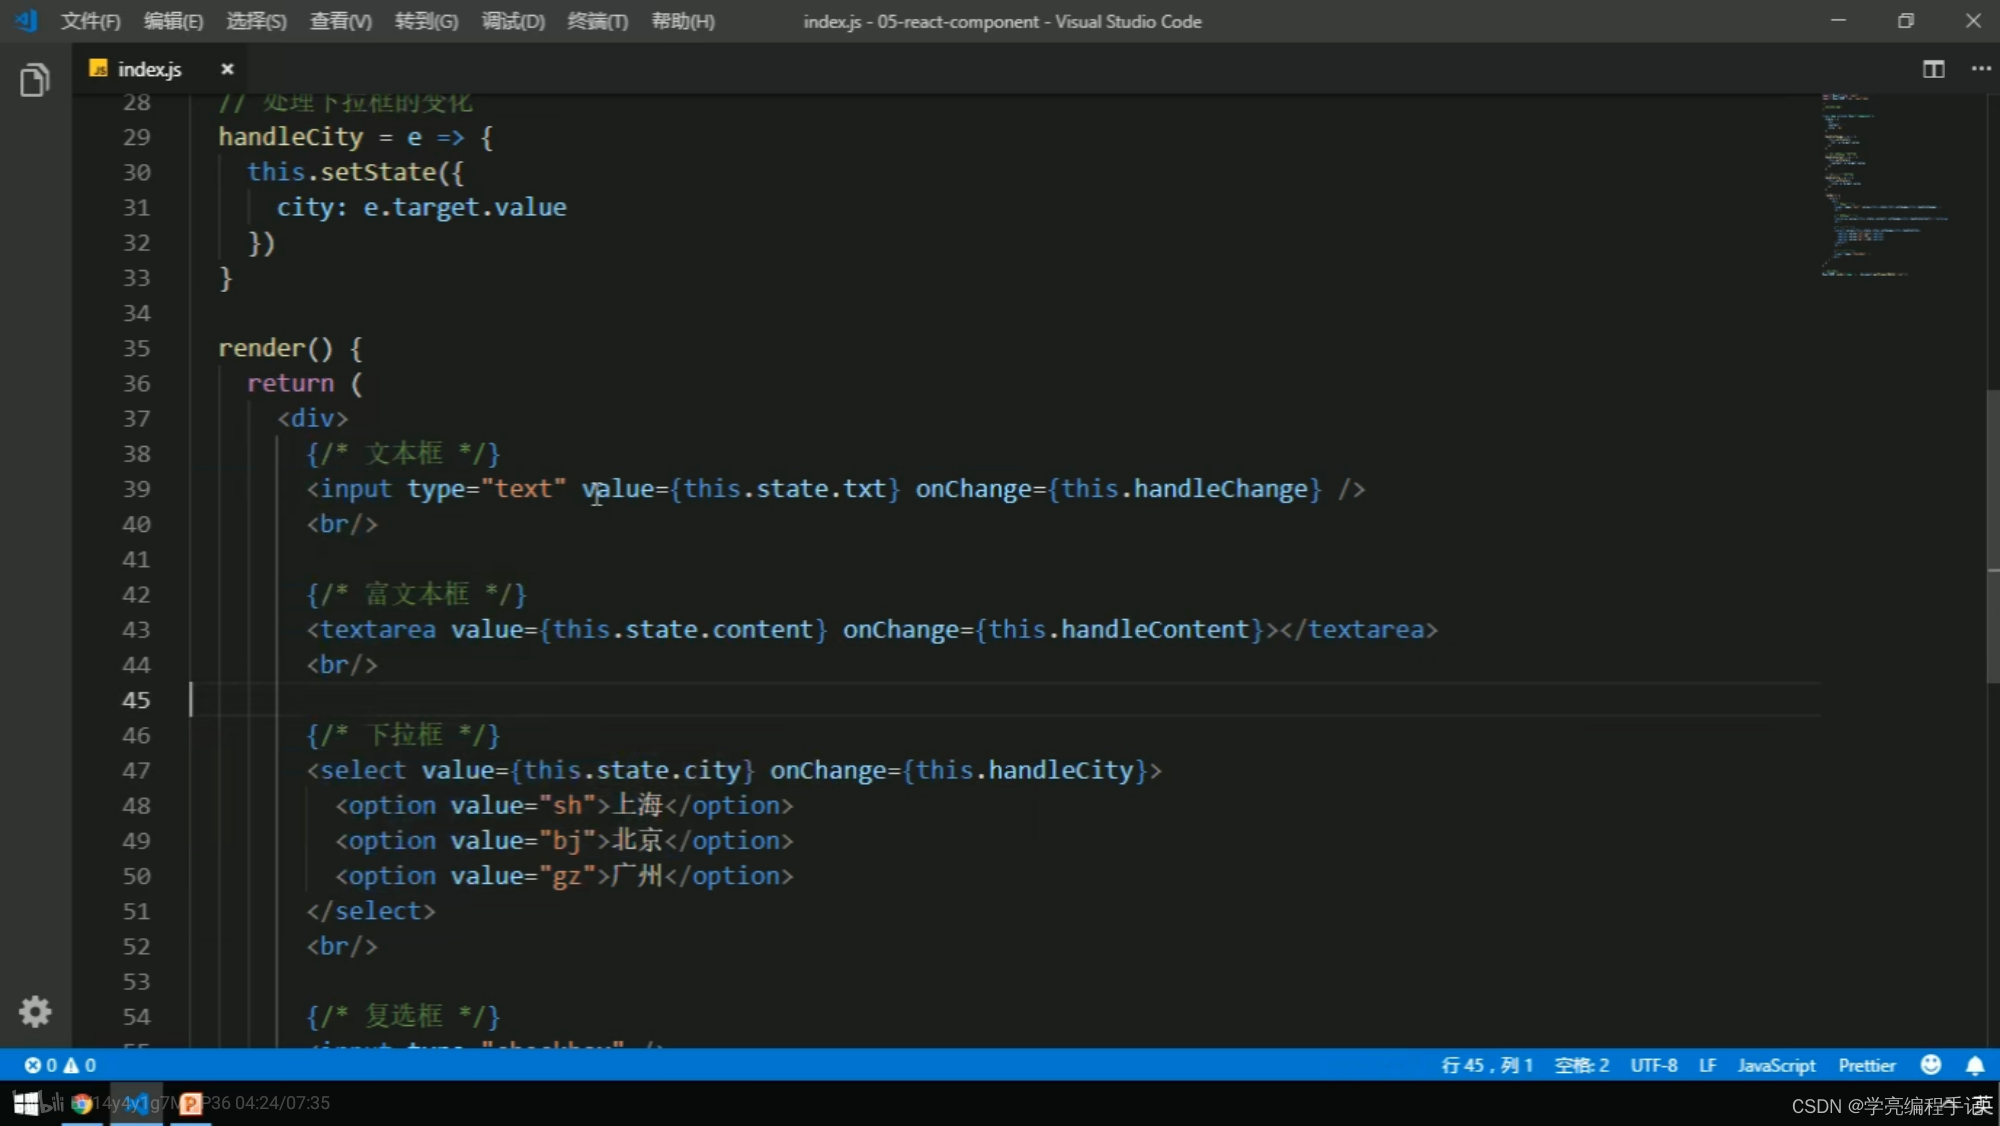Image resolution: width=2000 pixels, height=1126 pixels.
Task: Click line number 29 in gutter
Action: (136, 137)
